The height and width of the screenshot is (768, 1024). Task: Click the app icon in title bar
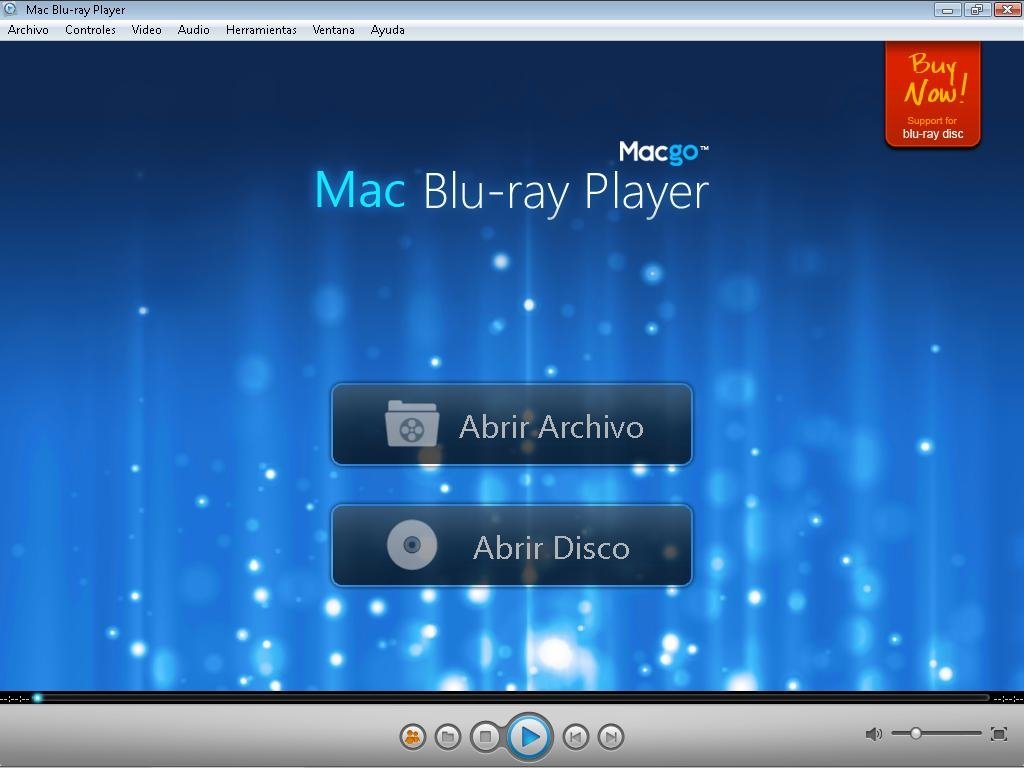(10, 9)
